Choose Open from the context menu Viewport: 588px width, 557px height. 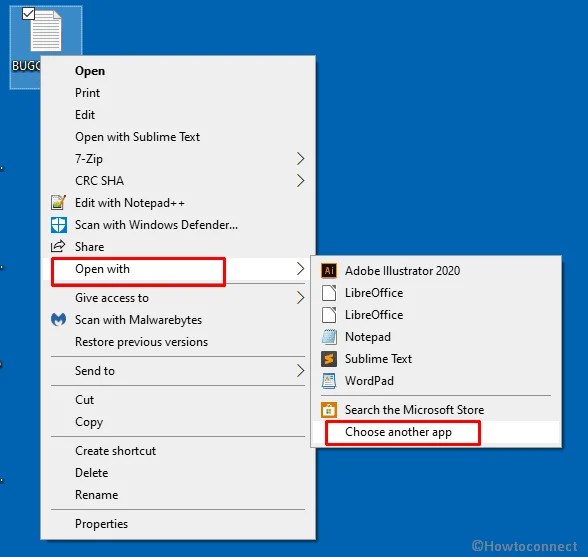click(178, 71)
